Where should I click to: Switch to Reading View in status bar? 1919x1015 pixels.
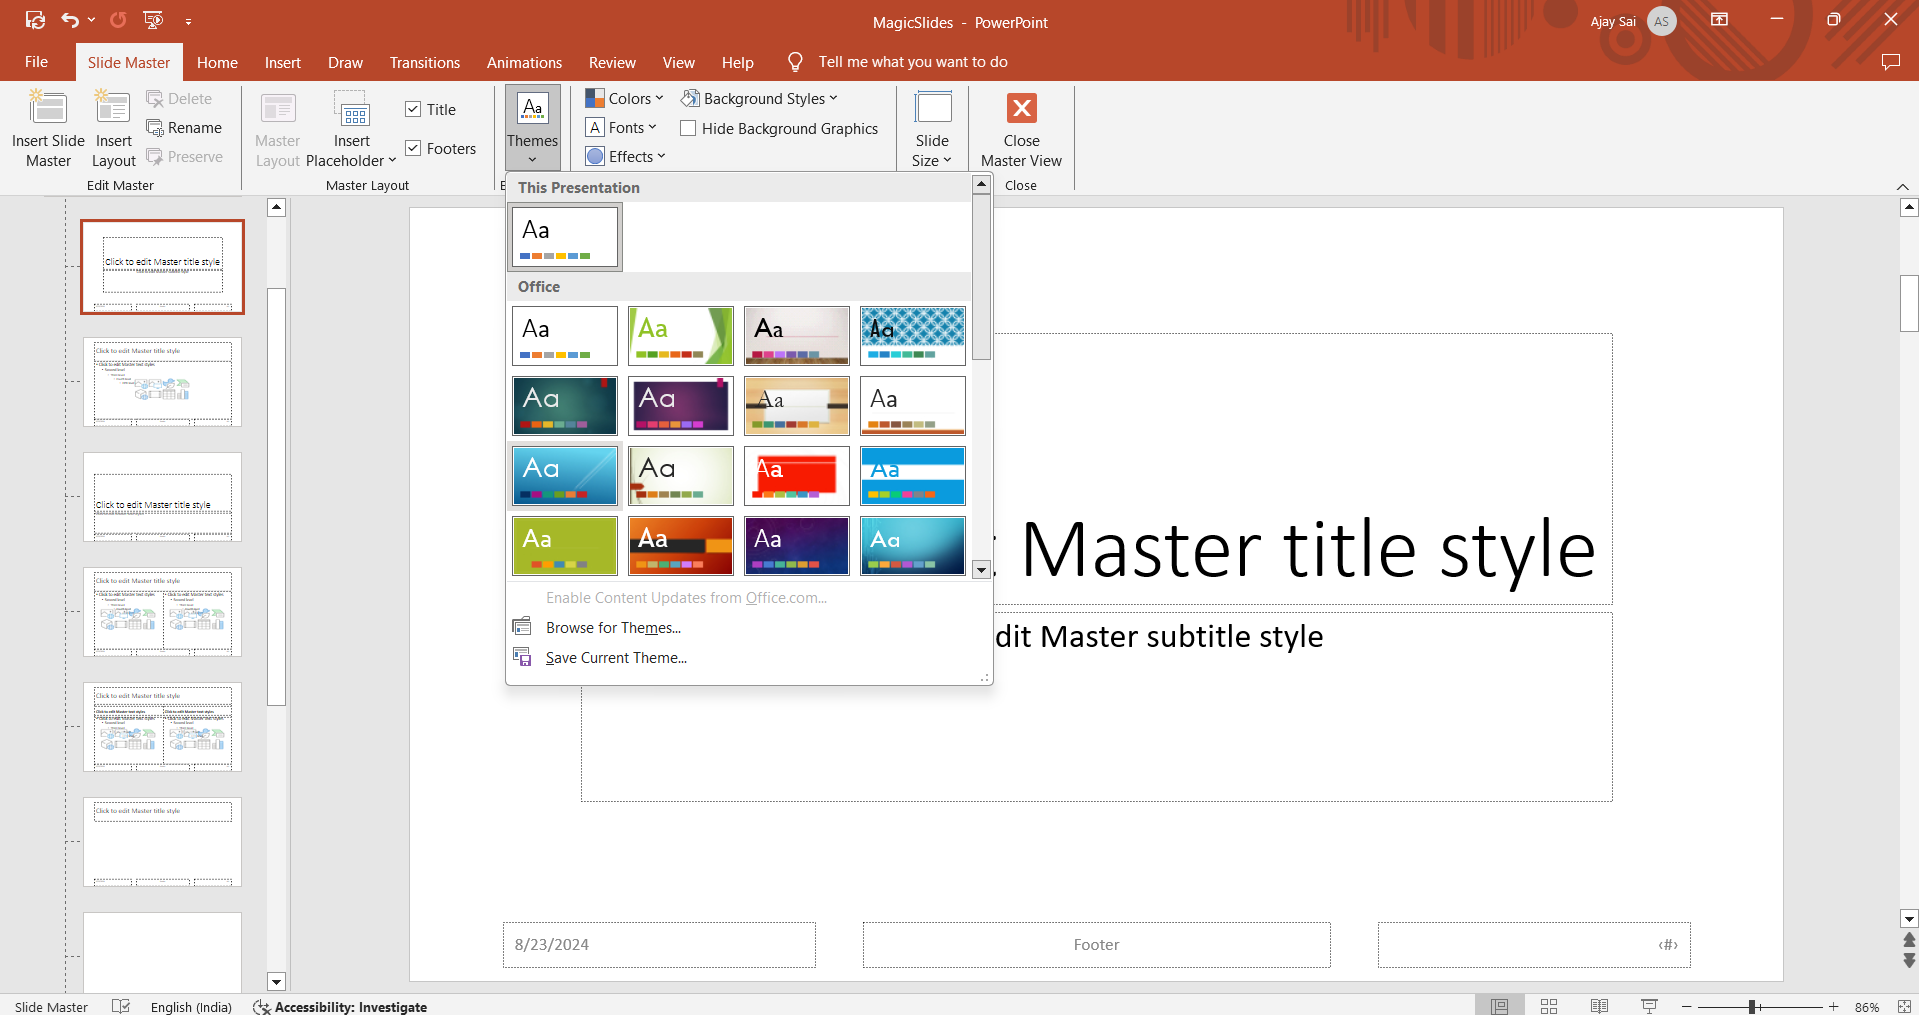coord(1599,1006)
